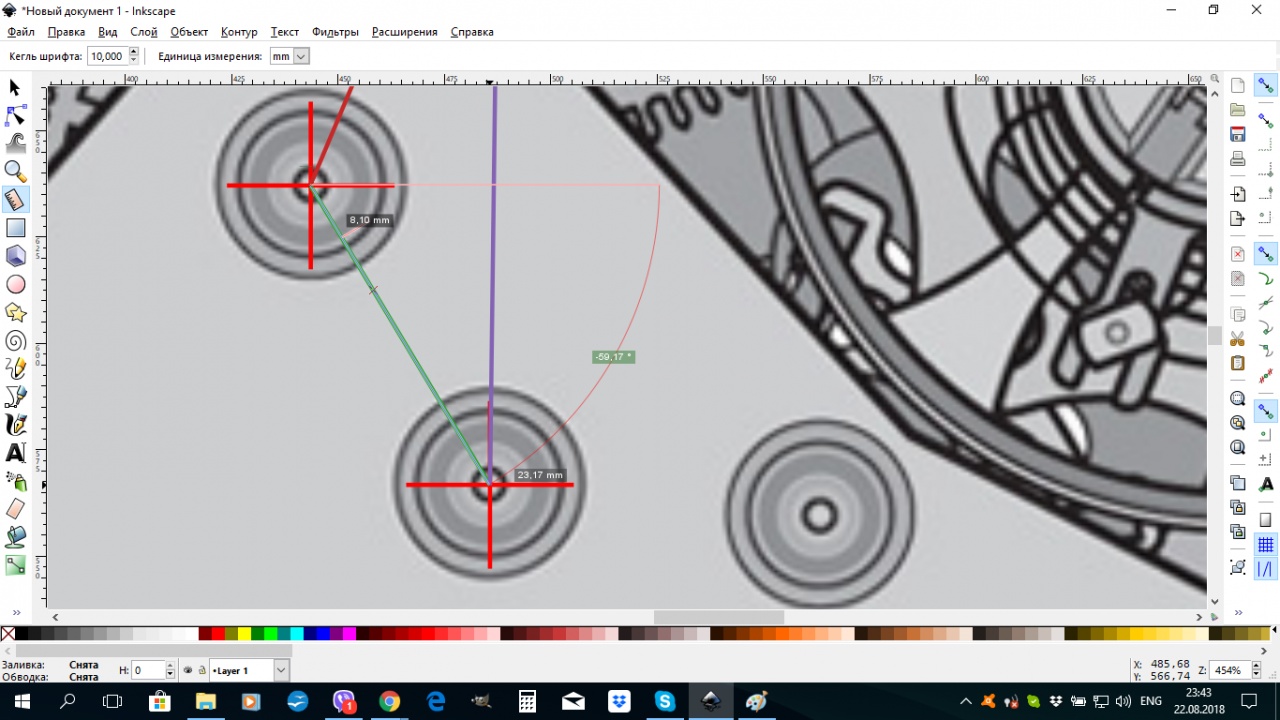The width and height of the screenshot is (1280, 720).
Task: Choose the Zoom magnifier tool
Action: coord(15,171)
